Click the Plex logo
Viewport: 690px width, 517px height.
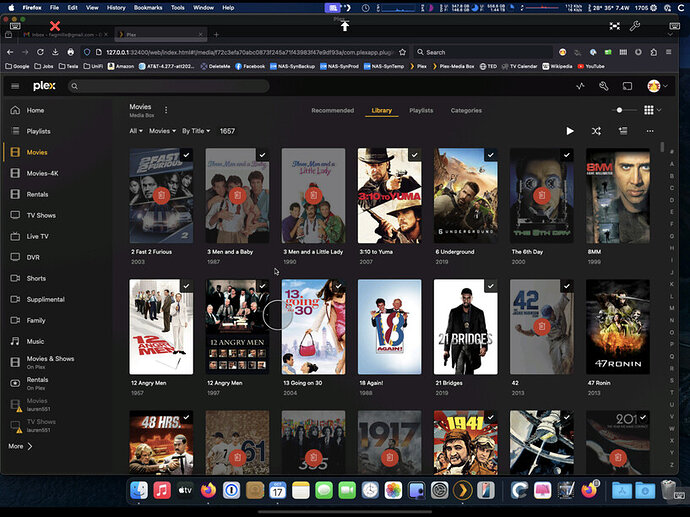[44, 86]
